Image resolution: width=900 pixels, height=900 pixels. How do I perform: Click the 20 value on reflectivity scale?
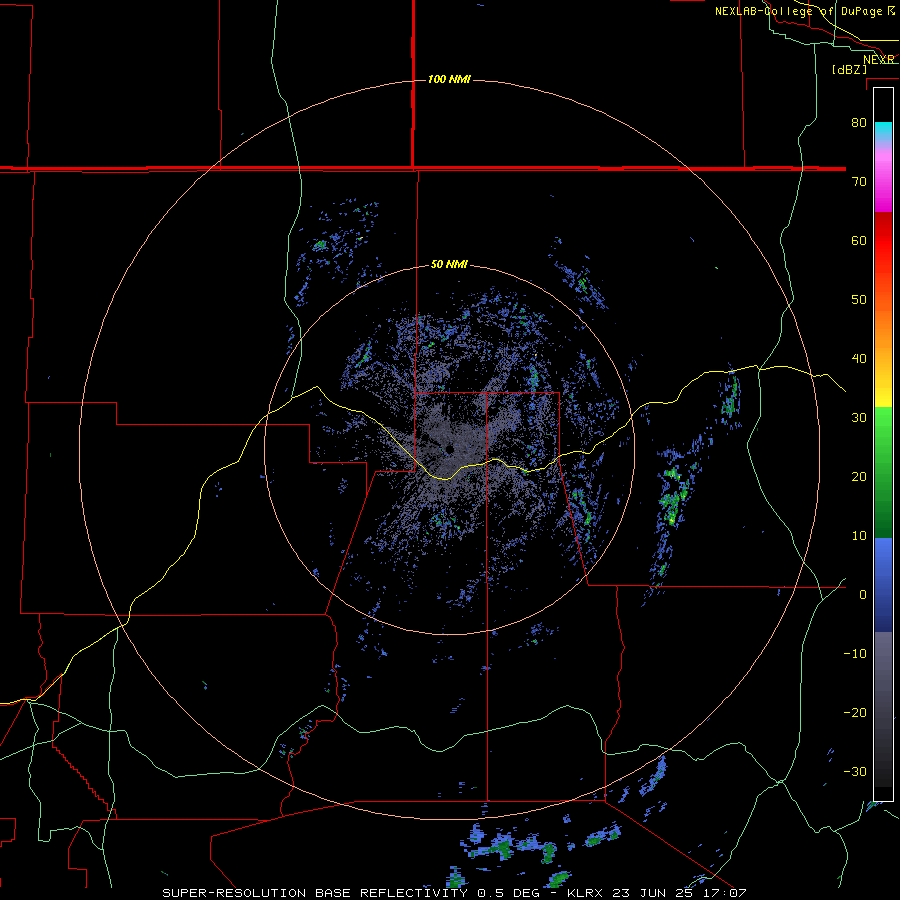[x=859, y=476]
